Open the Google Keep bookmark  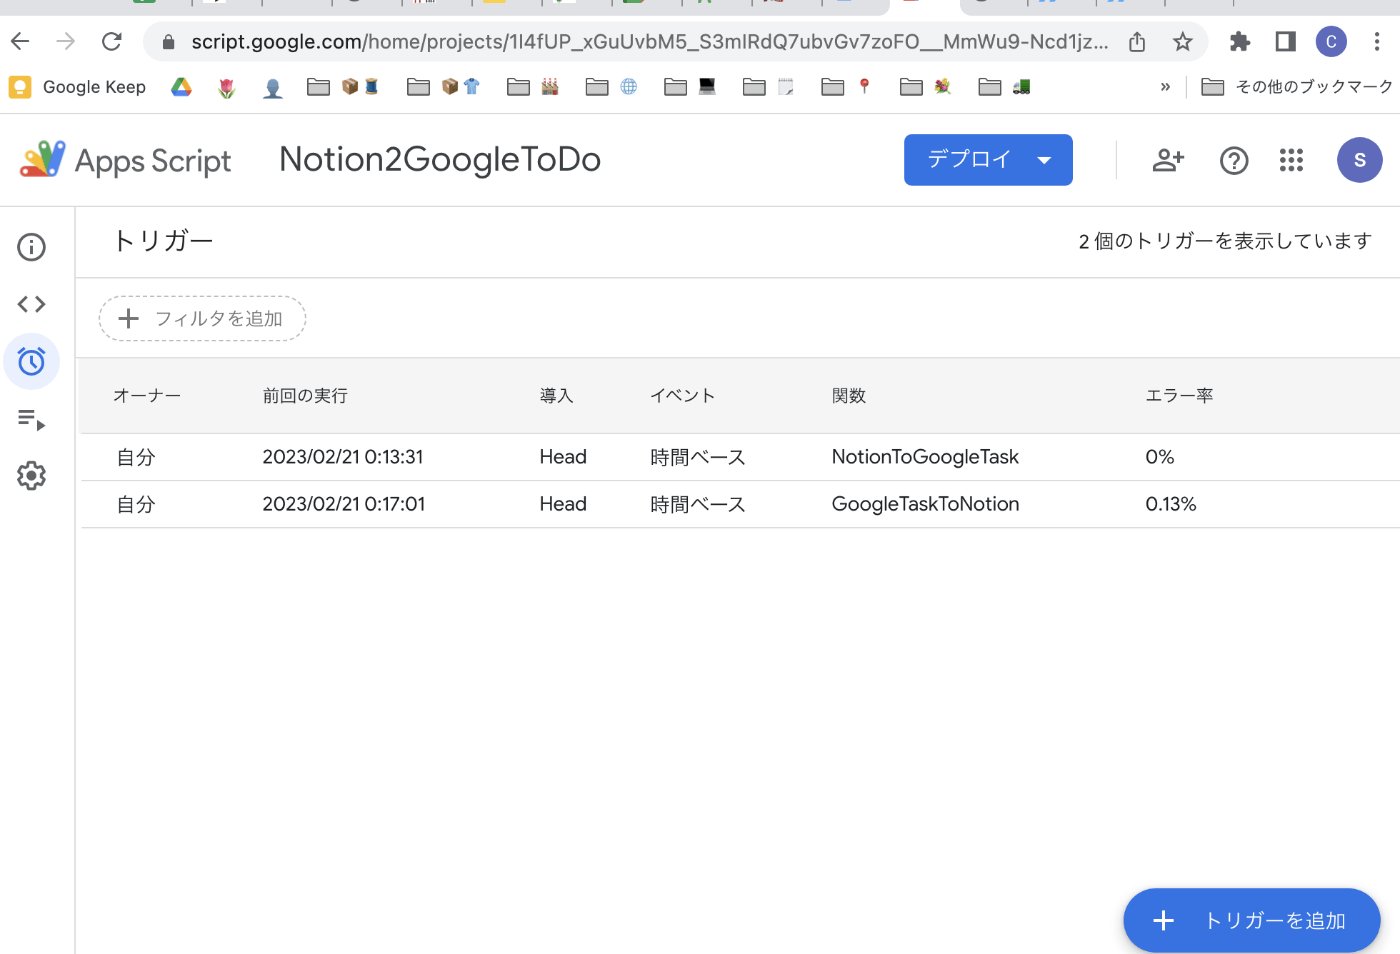(x=77, y=87)
